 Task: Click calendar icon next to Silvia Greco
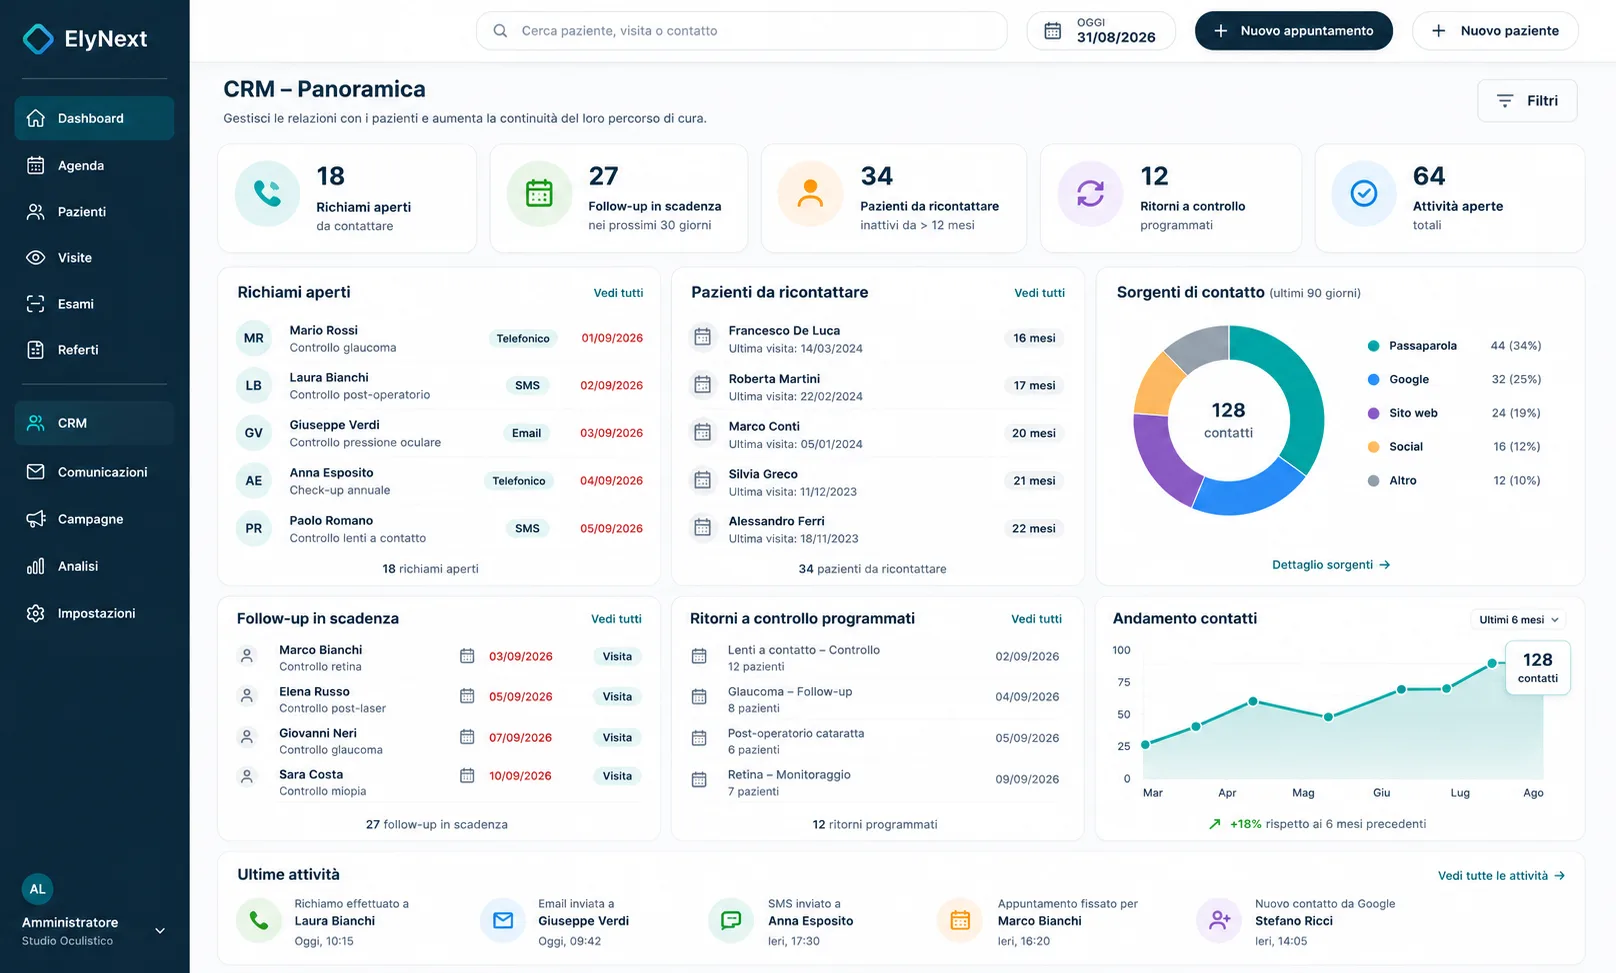click(x=703, y=481)
